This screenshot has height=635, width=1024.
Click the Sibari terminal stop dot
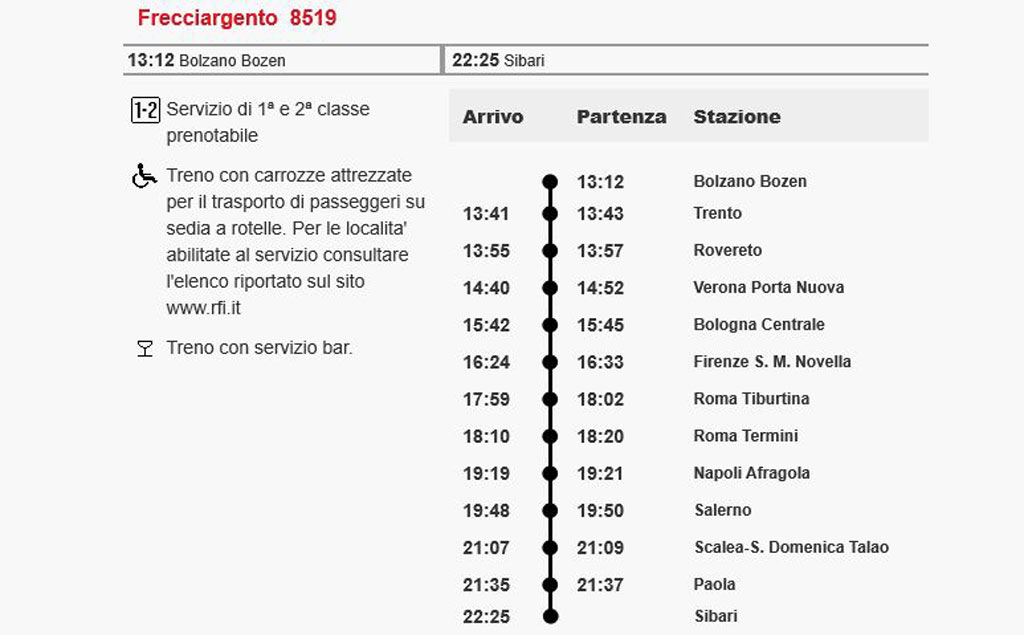551,616
